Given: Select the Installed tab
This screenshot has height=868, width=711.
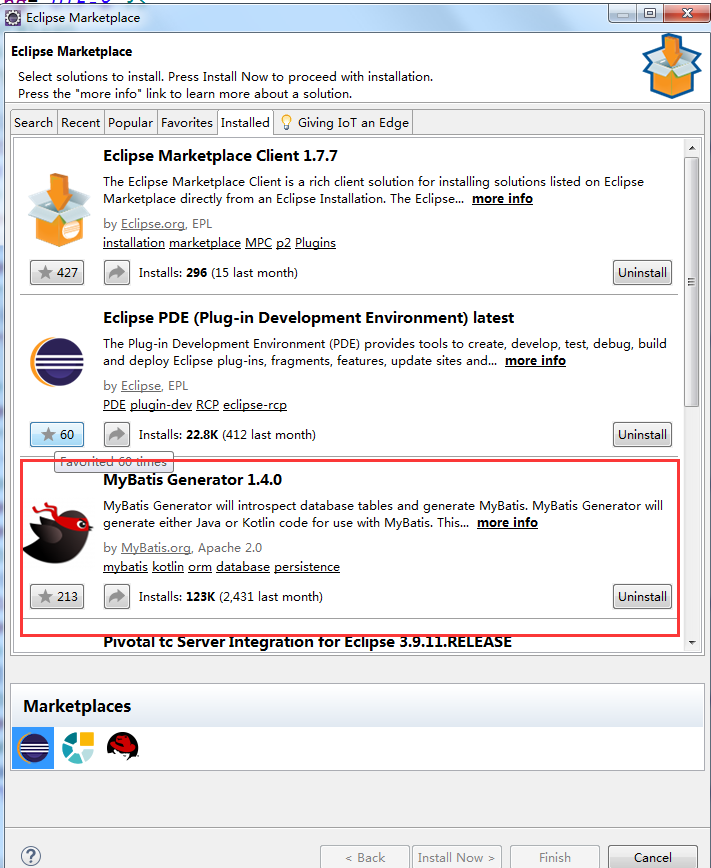Looking at the screenshot, I should [x=245, y=122].
